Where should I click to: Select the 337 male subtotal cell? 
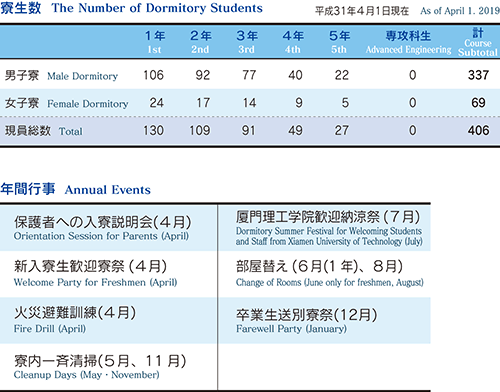(478, 75)
